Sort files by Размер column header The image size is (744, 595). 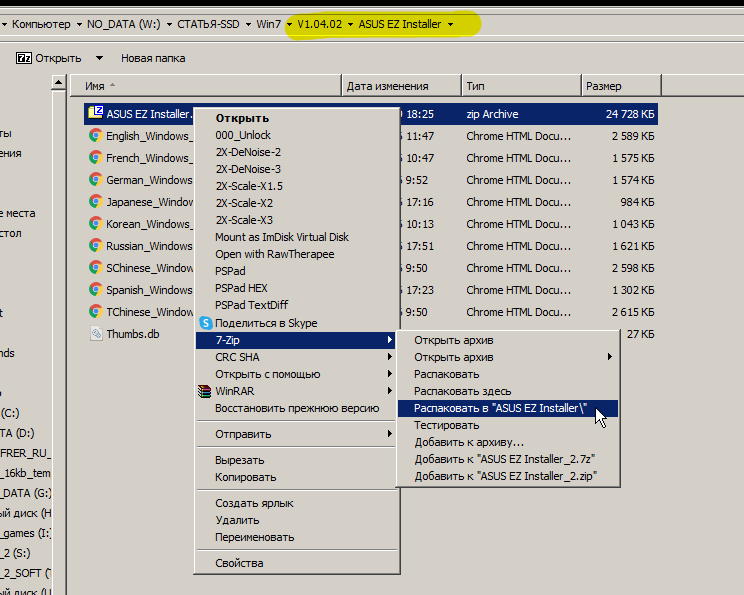pos(604,86)
